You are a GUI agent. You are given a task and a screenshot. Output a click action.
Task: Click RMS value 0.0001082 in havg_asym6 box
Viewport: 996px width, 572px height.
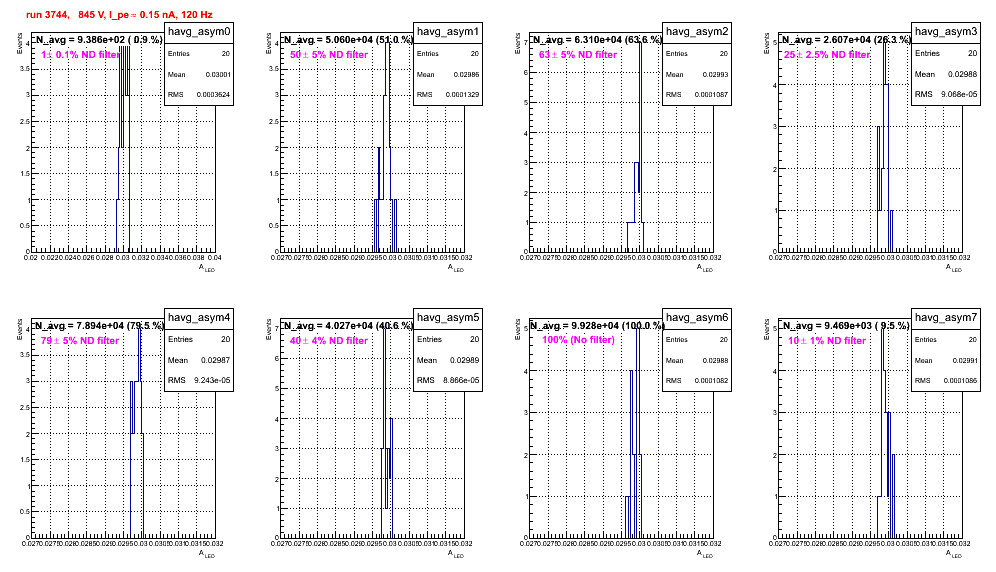[x=711, y=381]
